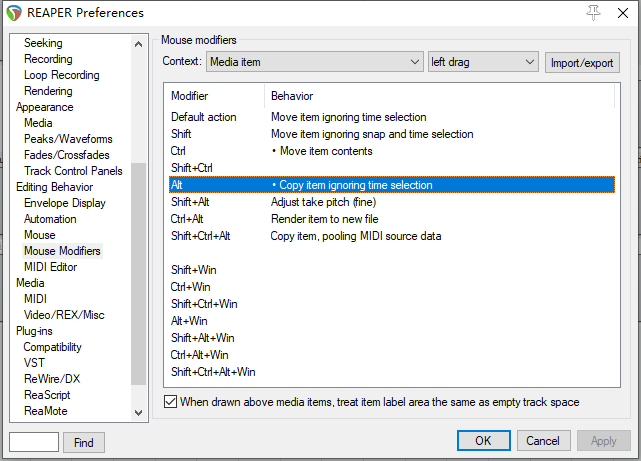Click the REAPER logo icon in title bar
The image size is (641, 461).
click(x=13, y=13)
